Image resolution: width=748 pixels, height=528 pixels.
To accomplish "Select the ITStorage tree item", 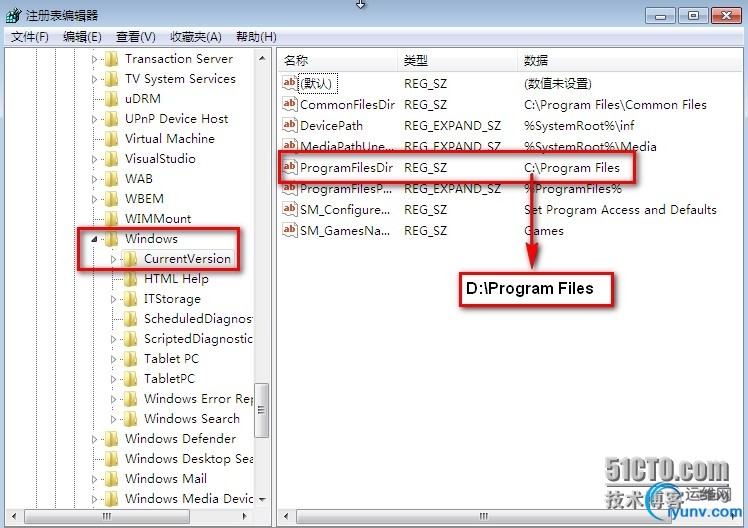I will coord(172,299).
